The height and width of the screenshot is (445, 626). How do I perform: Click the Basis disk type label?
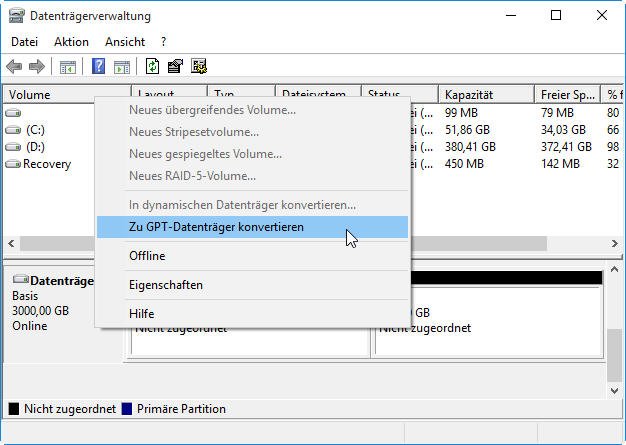[25, 296]
